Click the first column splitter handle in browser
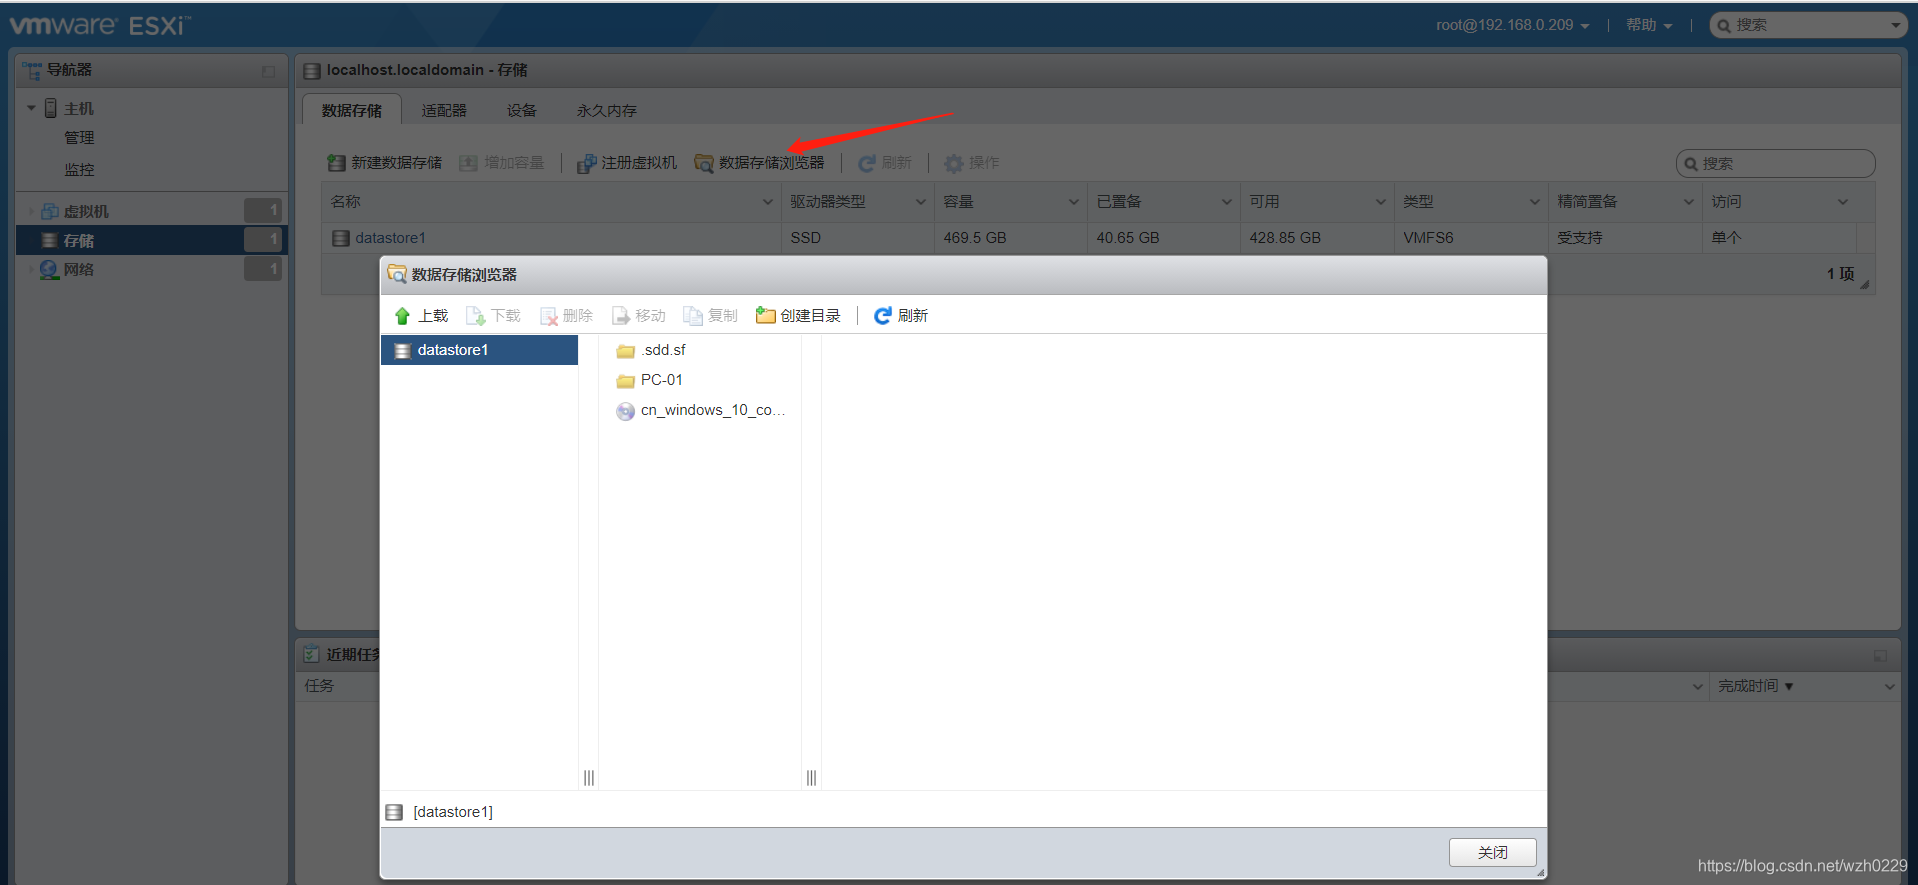1918x885 pixels. click(x=589, y=777)
